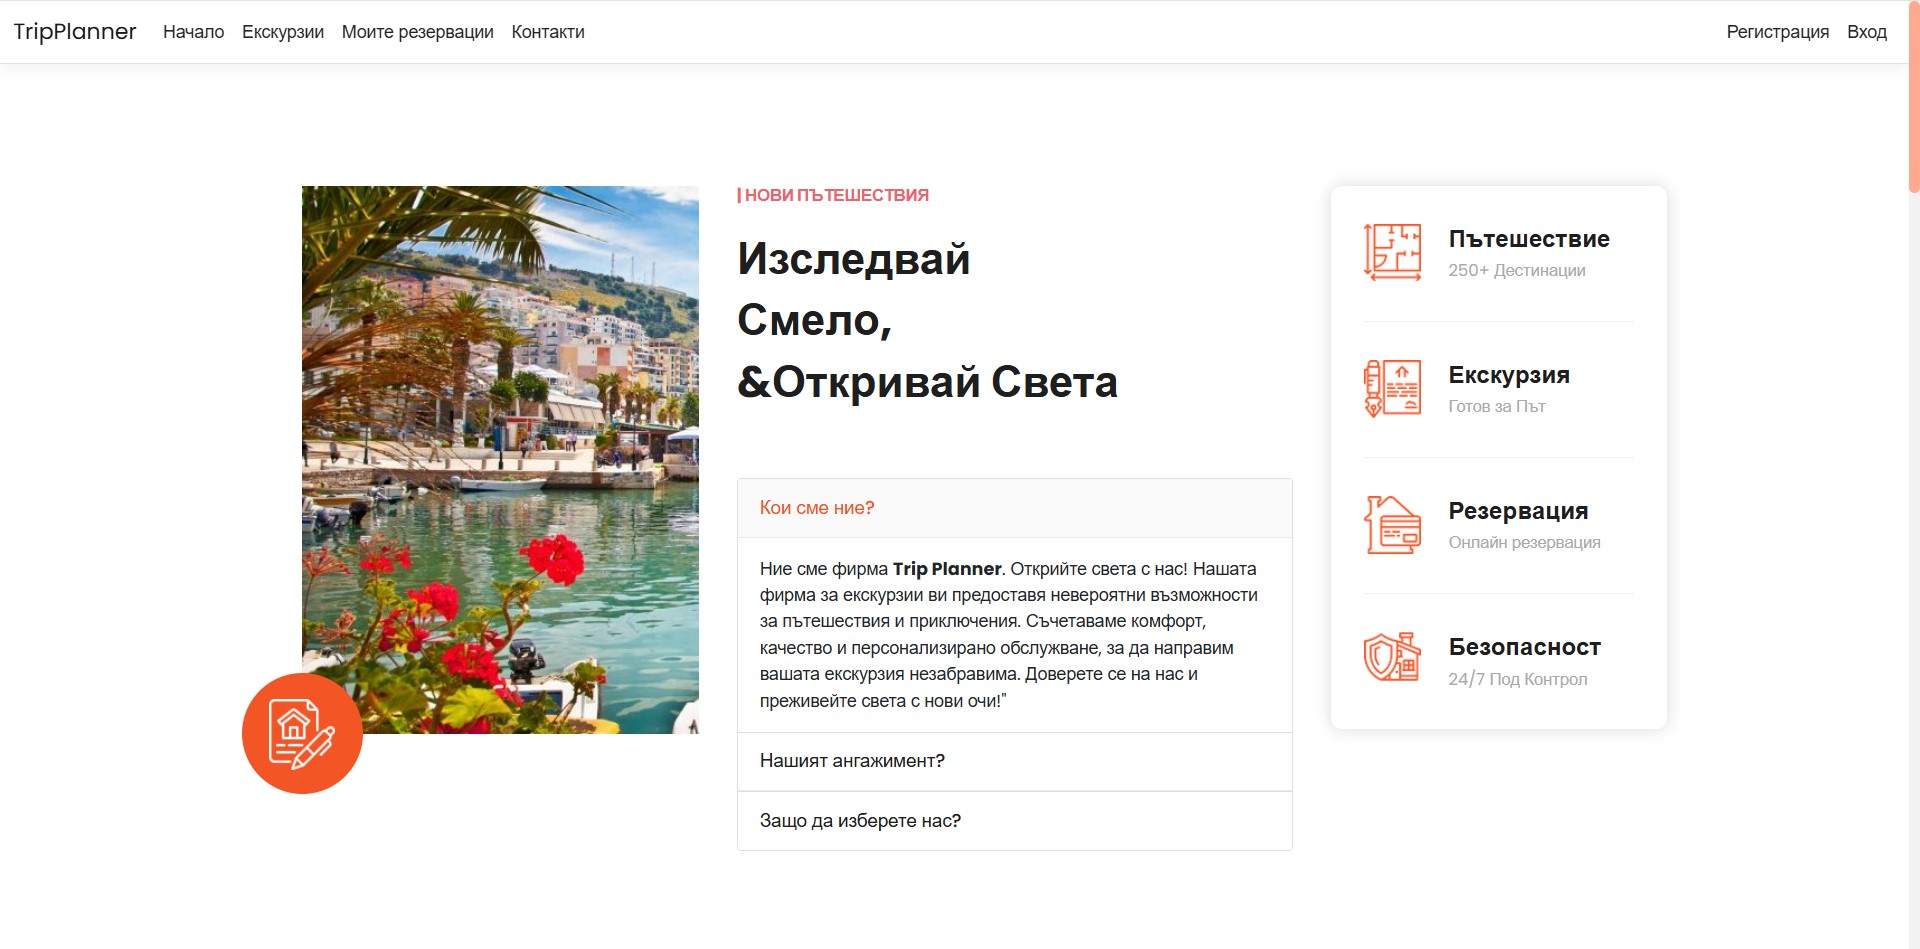Click the Онлайн резервация text

[1524, 542]
